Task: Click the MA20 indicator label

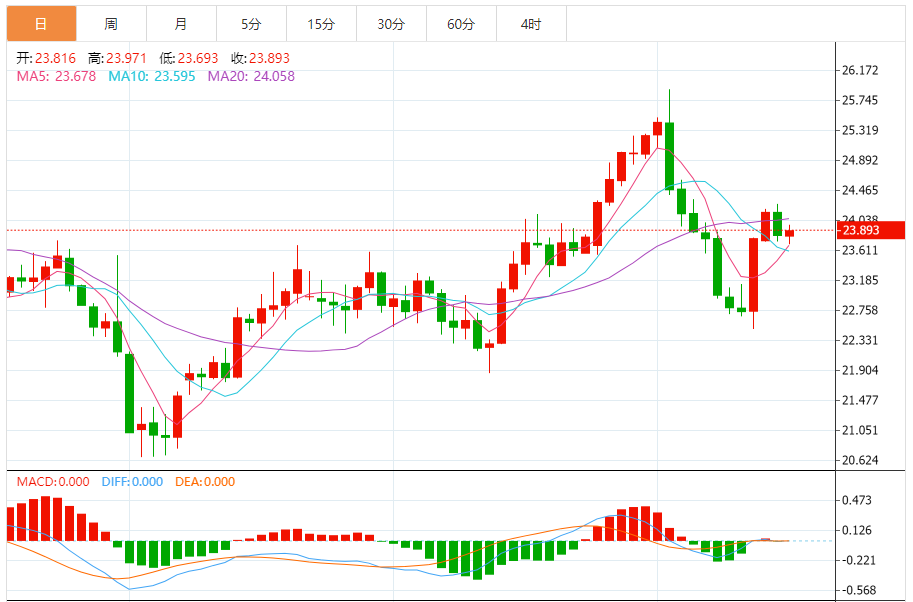Action: click(251, 76)
